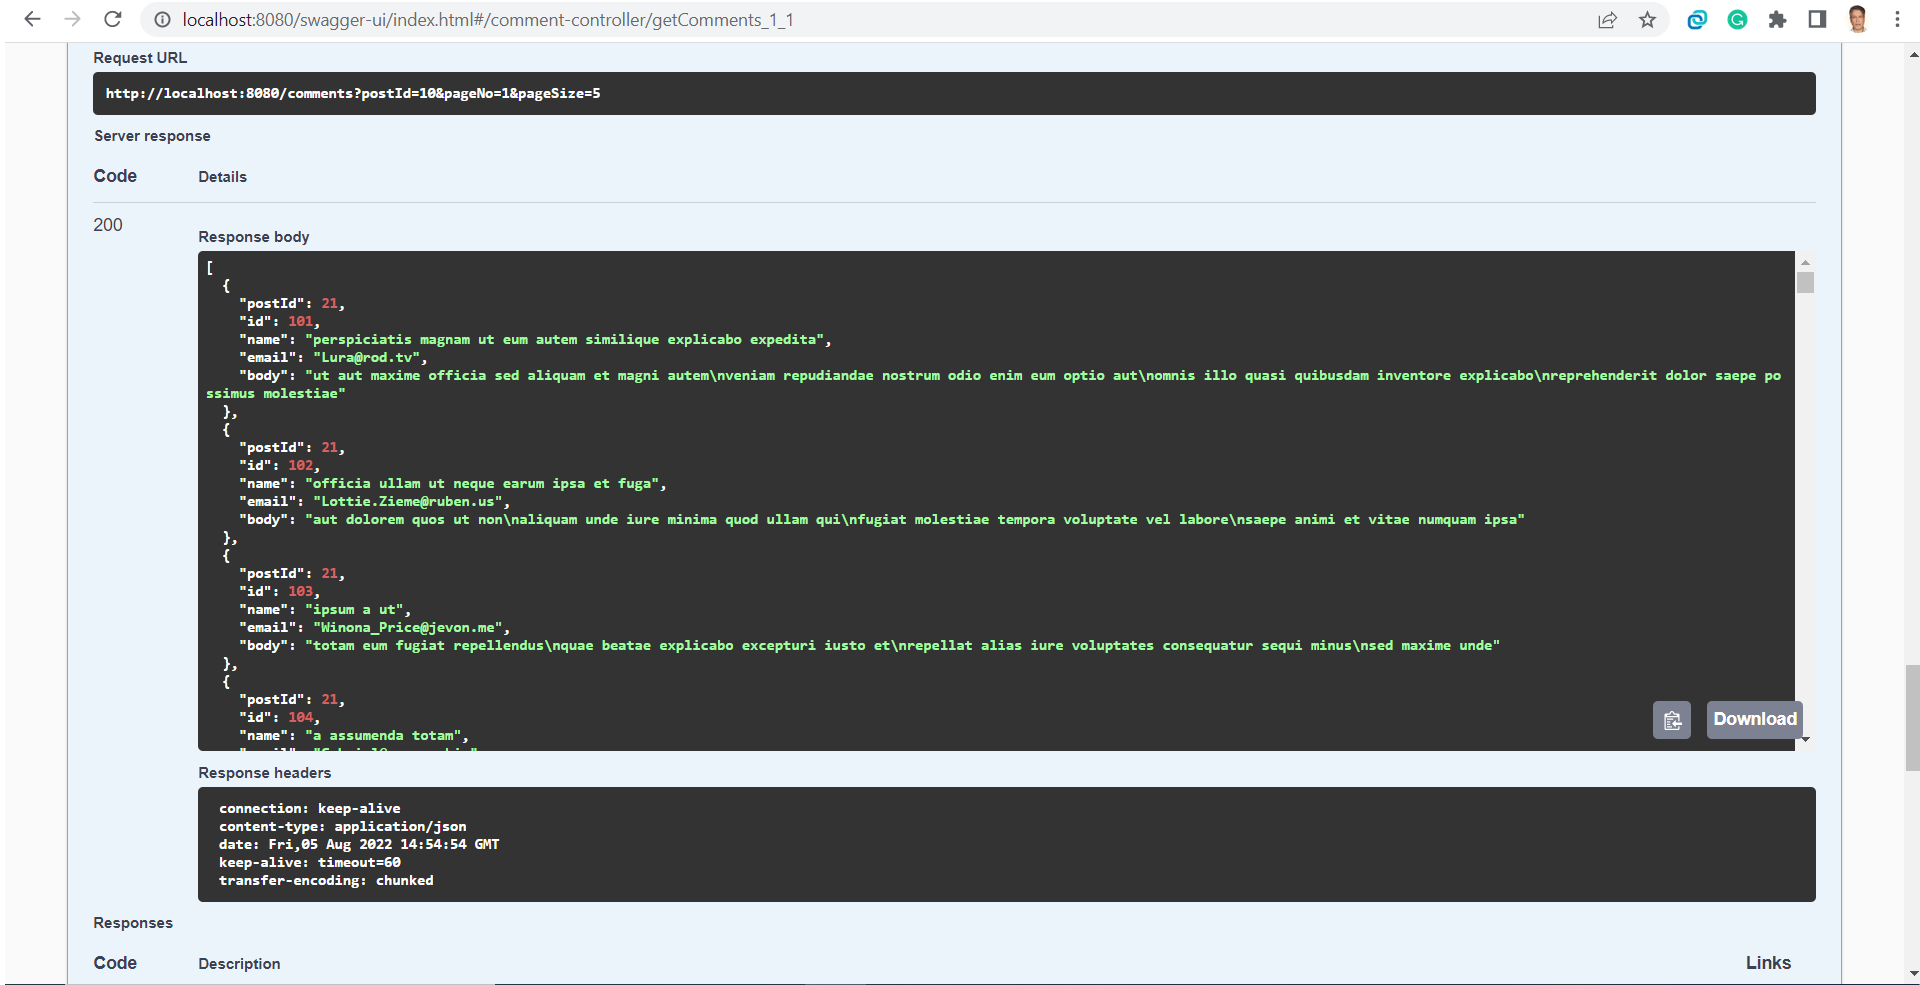
Task: Click the date response header line
Action: 359,845
